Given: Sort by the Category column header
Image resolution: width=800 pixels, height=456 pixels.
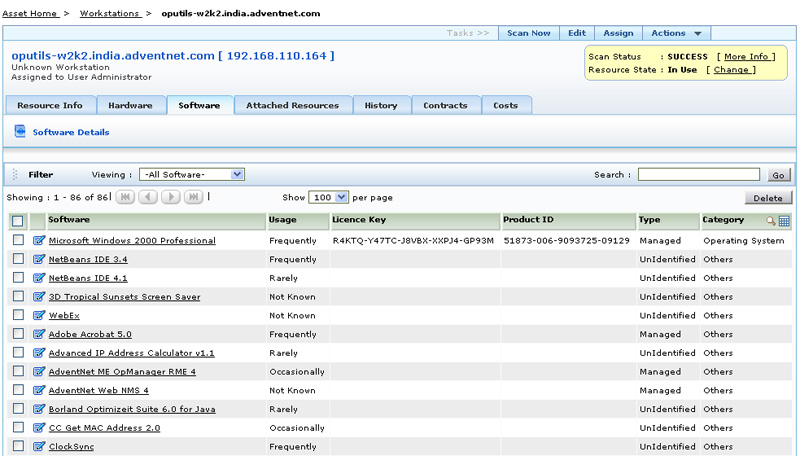Looking at the screenshot, I should (x=723, y=220).
